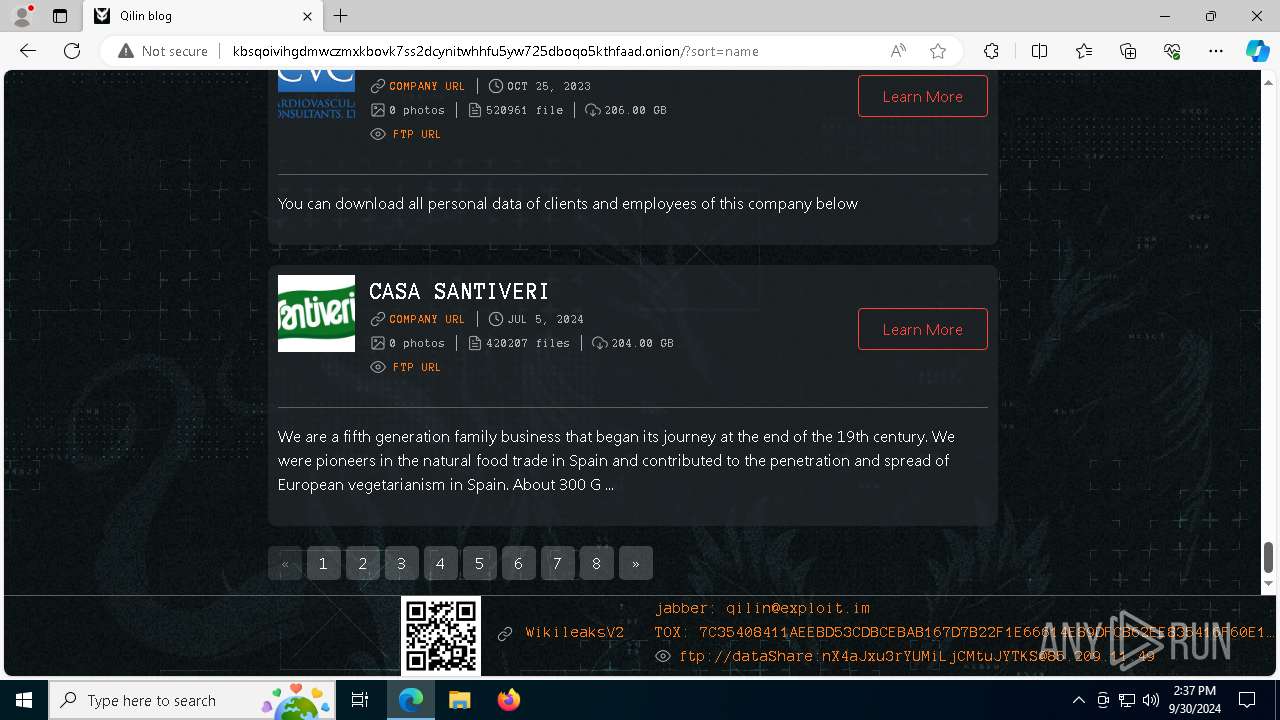
Task: Open Edge Settings and more menu
Action: (x=1216, y=51)
